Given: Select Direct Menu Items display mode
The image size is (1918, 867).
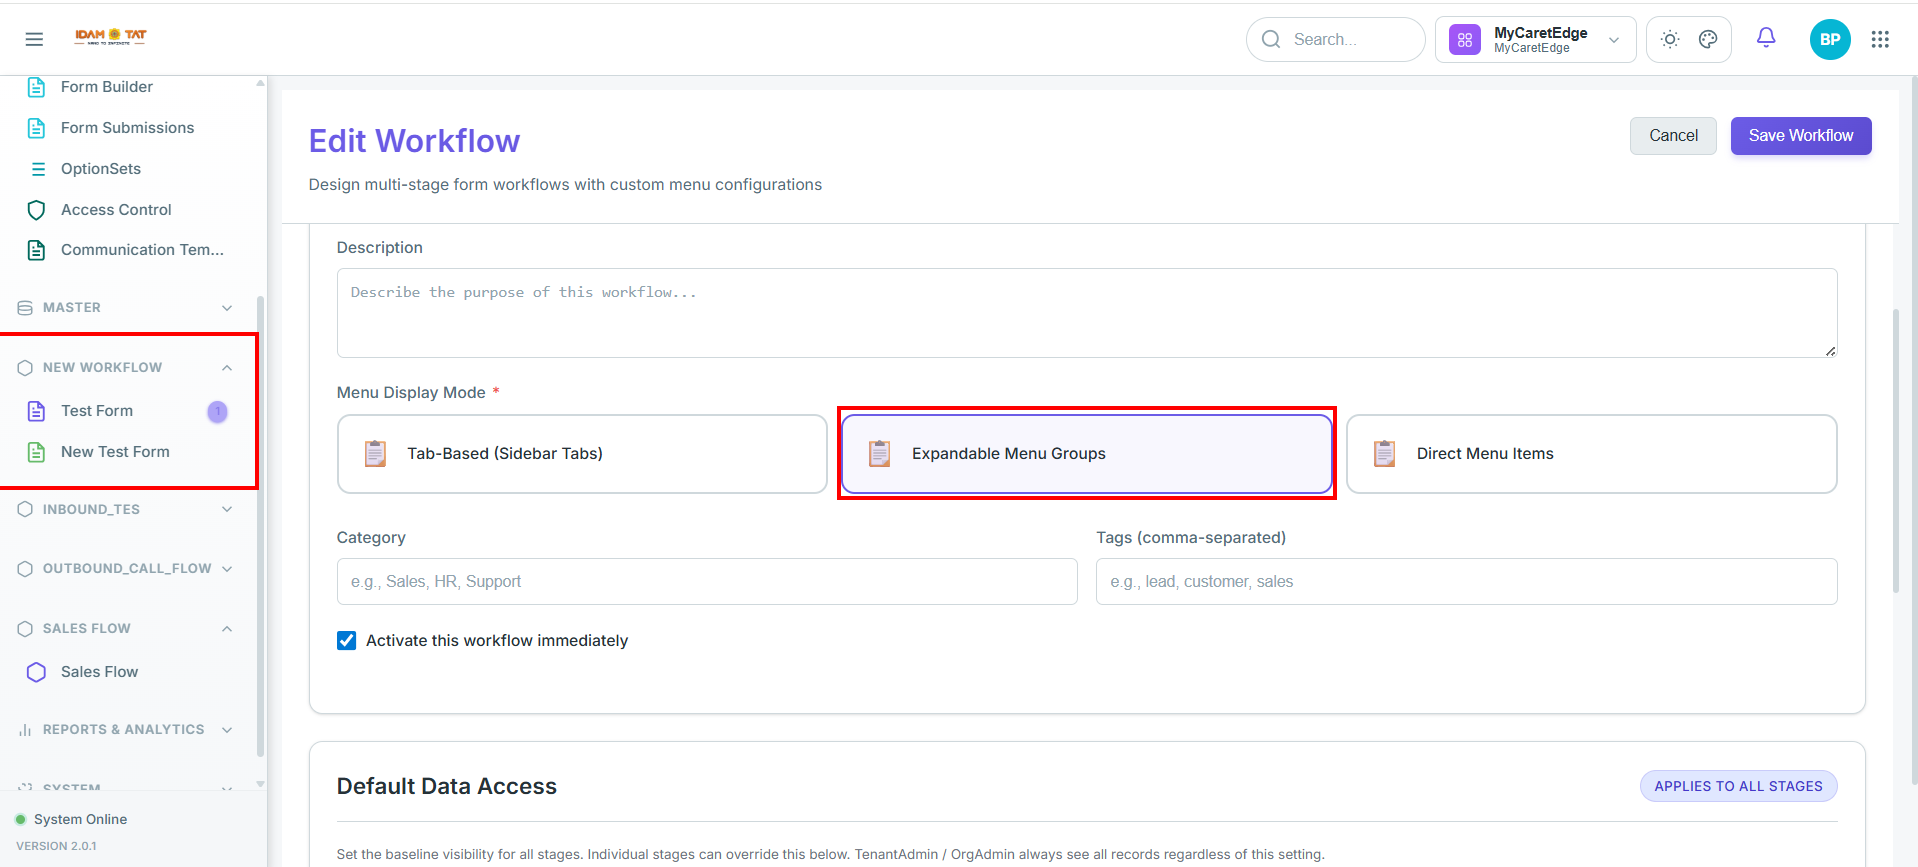Looking at the screenshot, I should tap(1592, 454).
